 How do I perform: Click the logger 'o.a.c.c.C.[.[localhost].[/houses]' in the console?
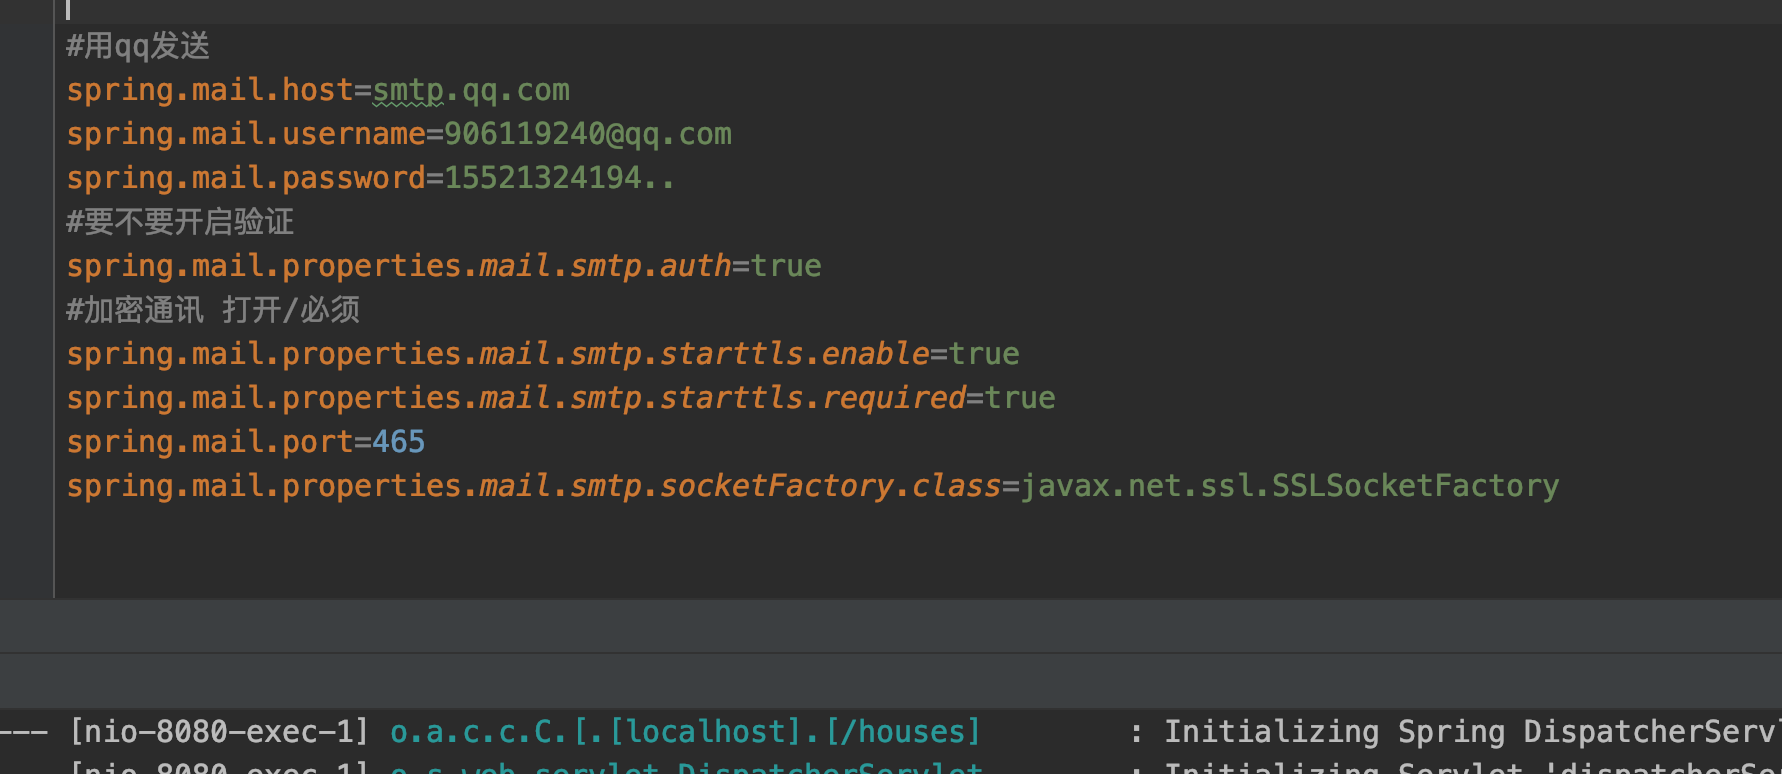[x=685, y=732]
